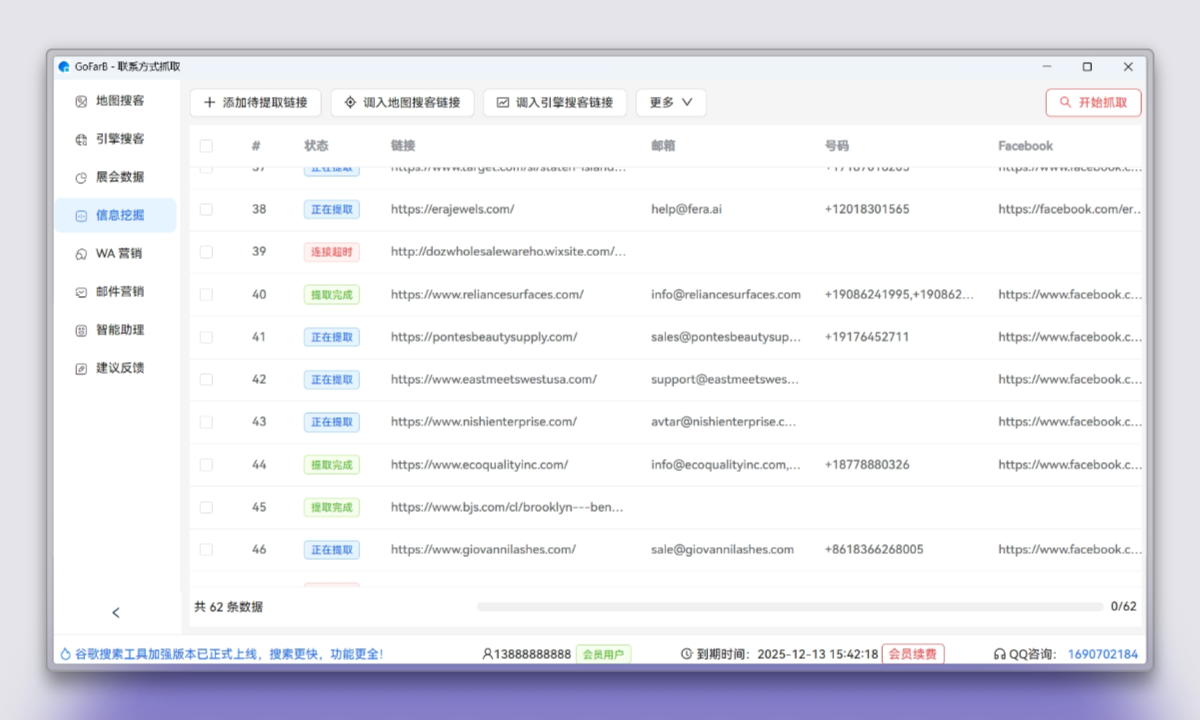
Task: Click the https://www.ecoqualityinc.com/ link cell
Action: point(479,465)
